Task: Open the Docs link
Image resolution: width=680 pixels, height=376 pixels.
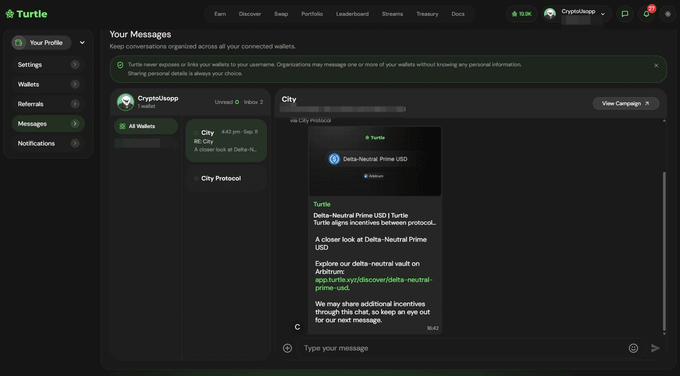Action: coord(458,14)
